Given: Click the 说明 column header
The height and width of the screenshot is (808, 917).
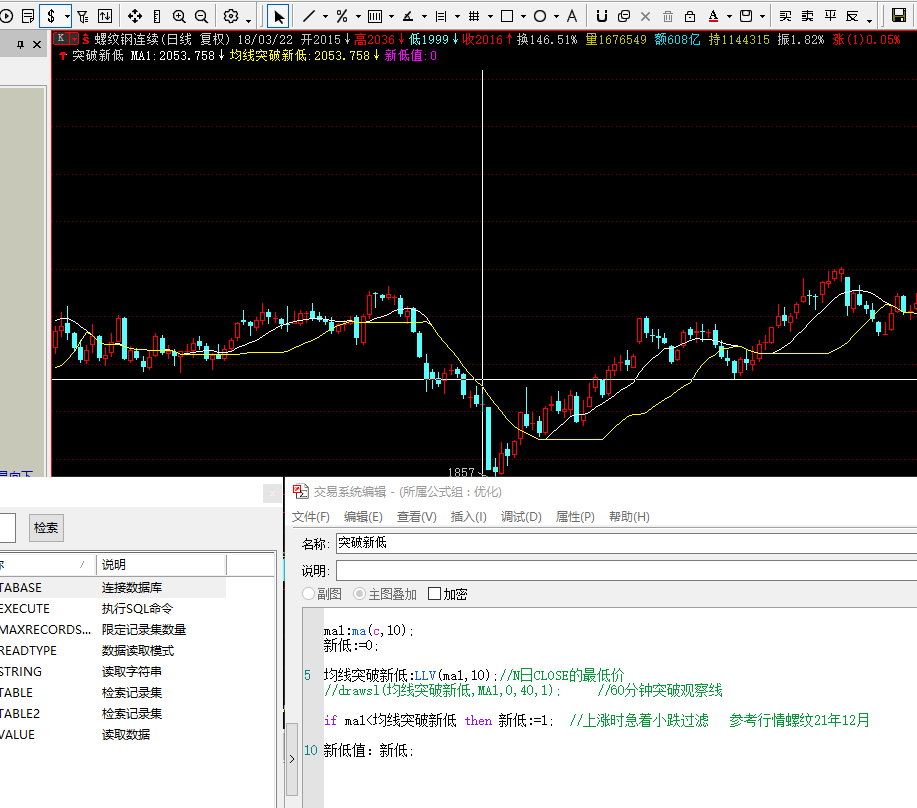Looking at the screenshot, I should [x=161, y=565].
